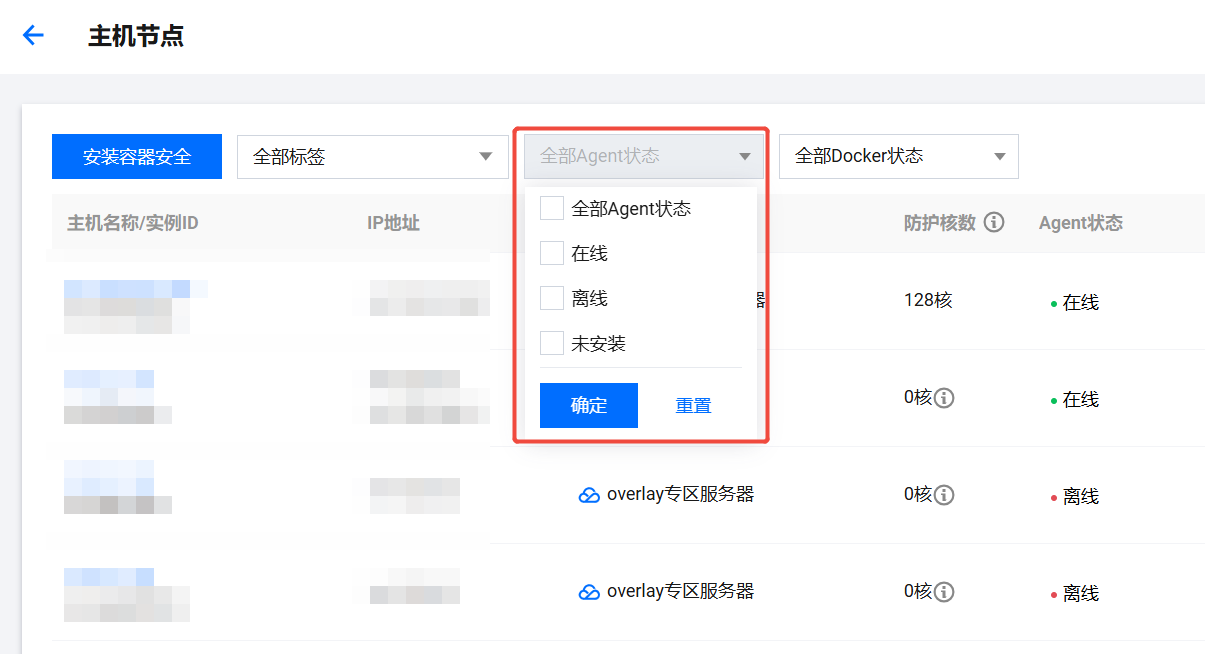This screenshot has width=1205, height=654.
Task: Click info icon beside 0核 in third row
Action: point(944,495)
